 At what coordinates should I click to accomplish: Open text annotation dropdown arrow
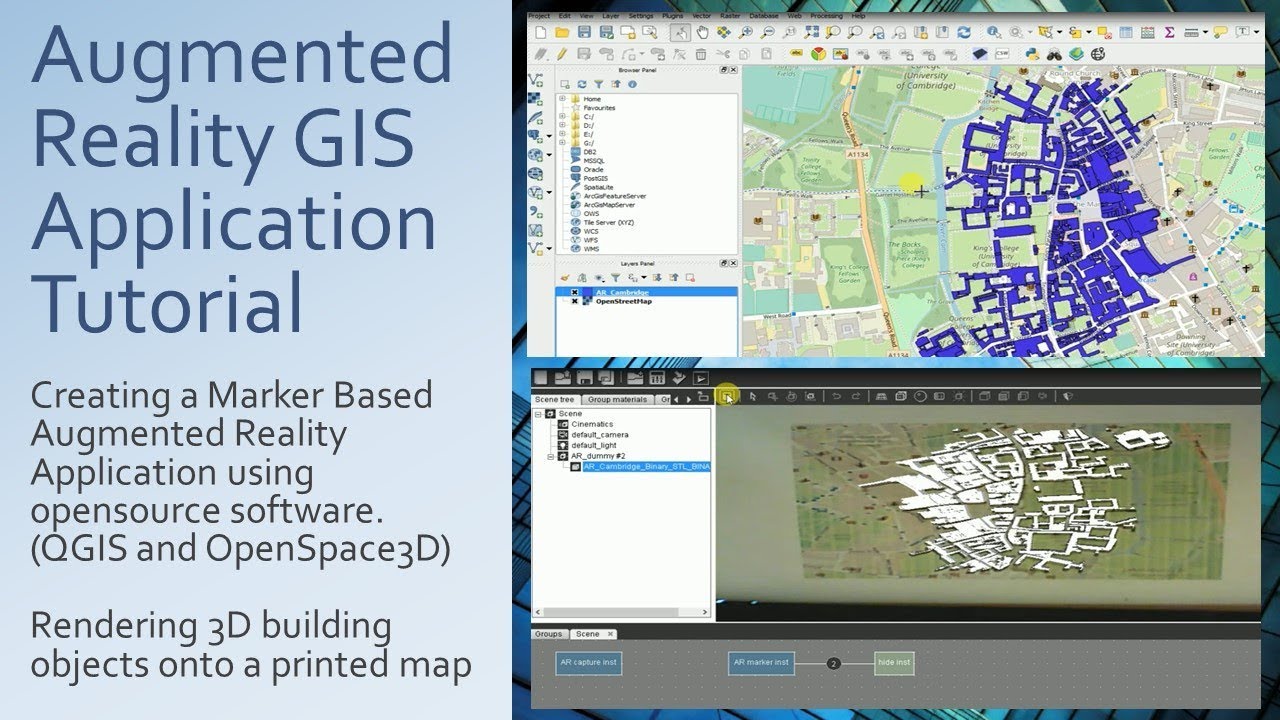tap(1256, 32)
